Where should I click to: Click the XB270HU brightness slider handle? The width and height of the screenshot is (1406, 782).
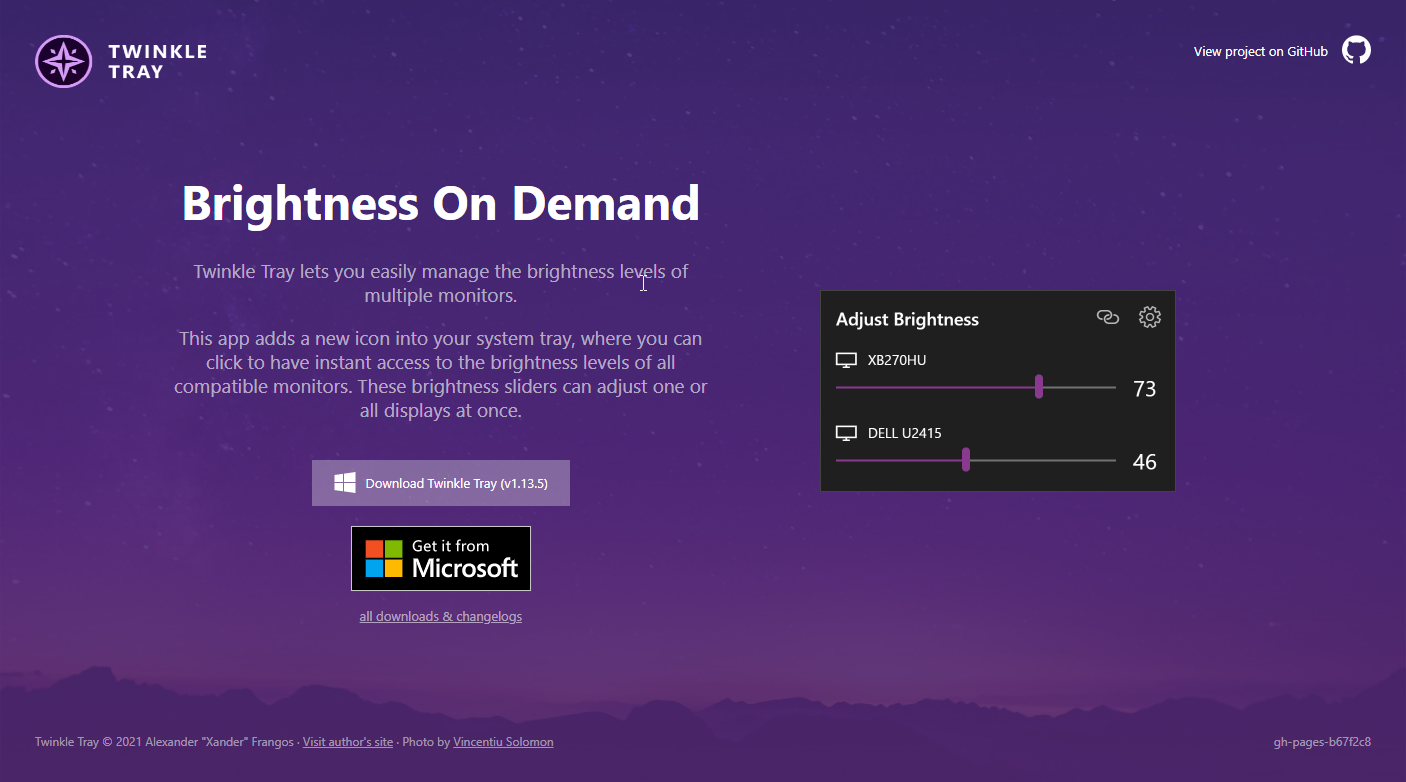tap(1039, 387)
